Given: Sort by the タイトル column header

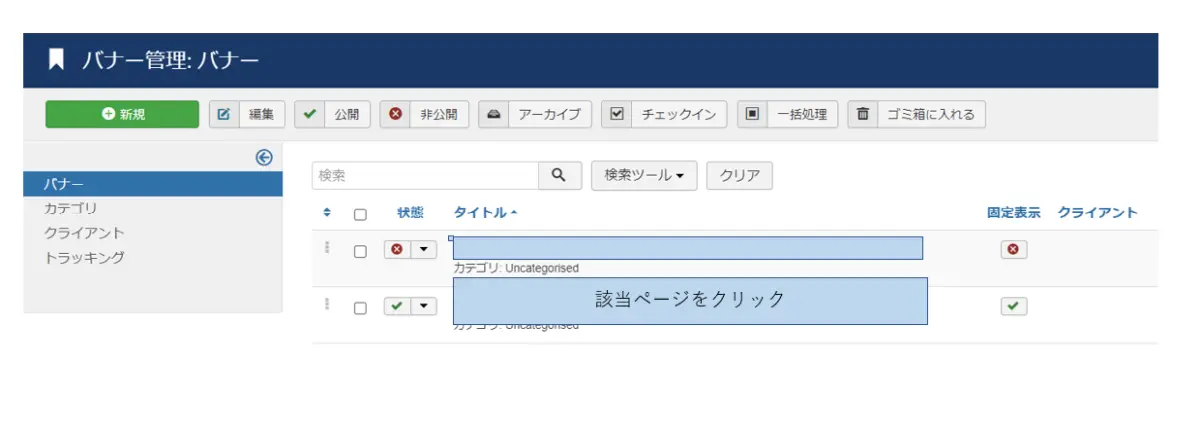Looking at the screenshot, I should tap(485, 213).
